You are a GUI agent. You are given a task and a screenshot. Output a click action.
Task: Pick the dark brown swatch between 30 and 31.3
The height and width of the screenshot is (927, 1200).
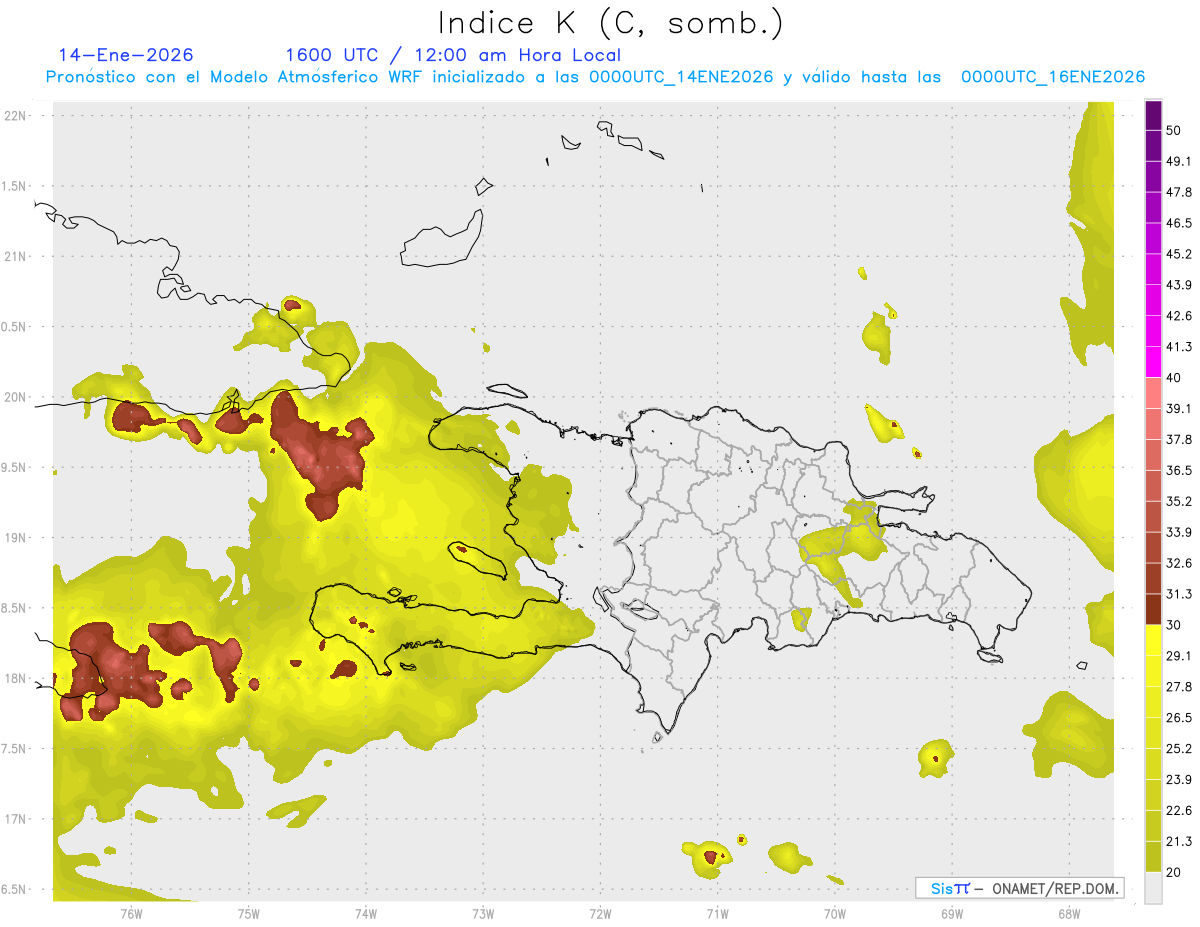1153,609
